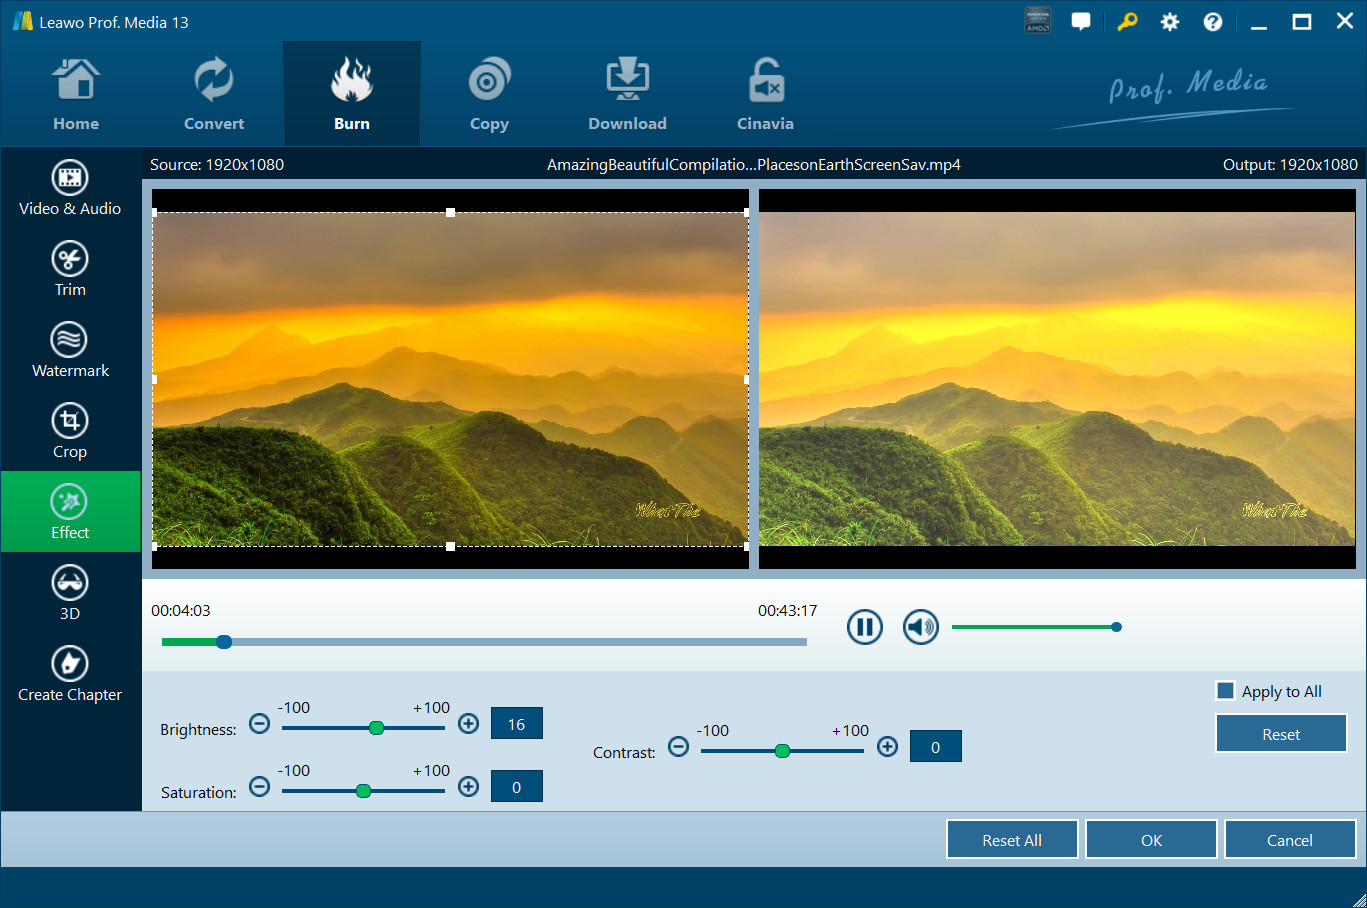The height and width of the screenshot is (908, 1367).
Task: Decrease Contrast with the minus icon
Action: (678, 746)
